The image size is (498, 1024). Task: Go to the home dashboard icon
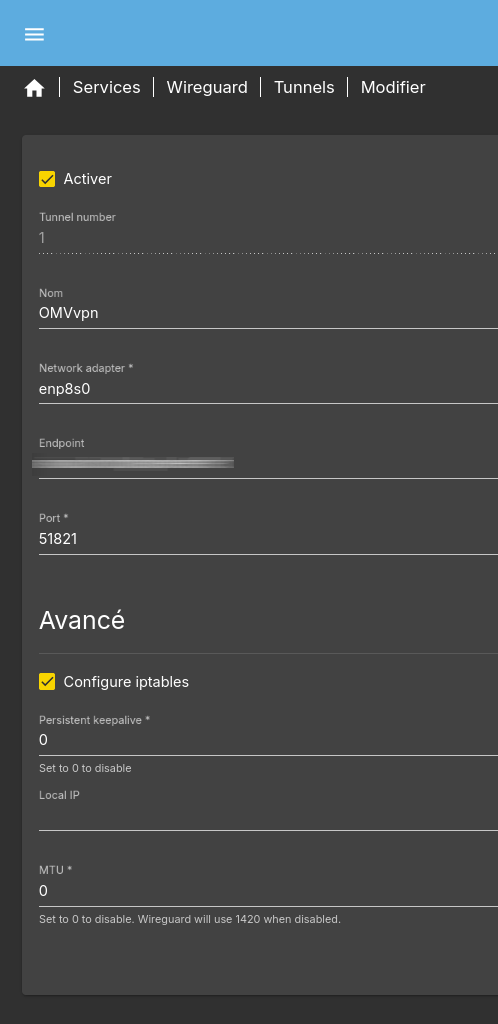tap(35, 88)
